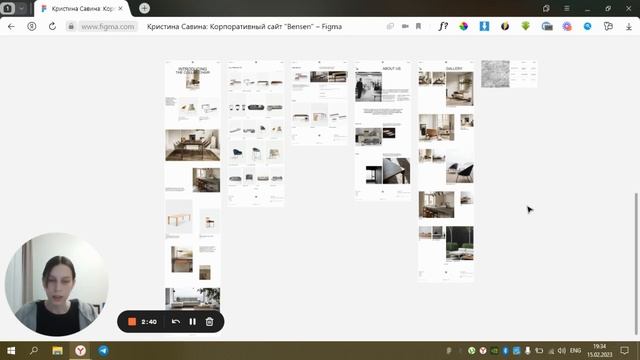Select the gray texture image frame
Screen dimensions: 640x360
click(x=496, y=74)
